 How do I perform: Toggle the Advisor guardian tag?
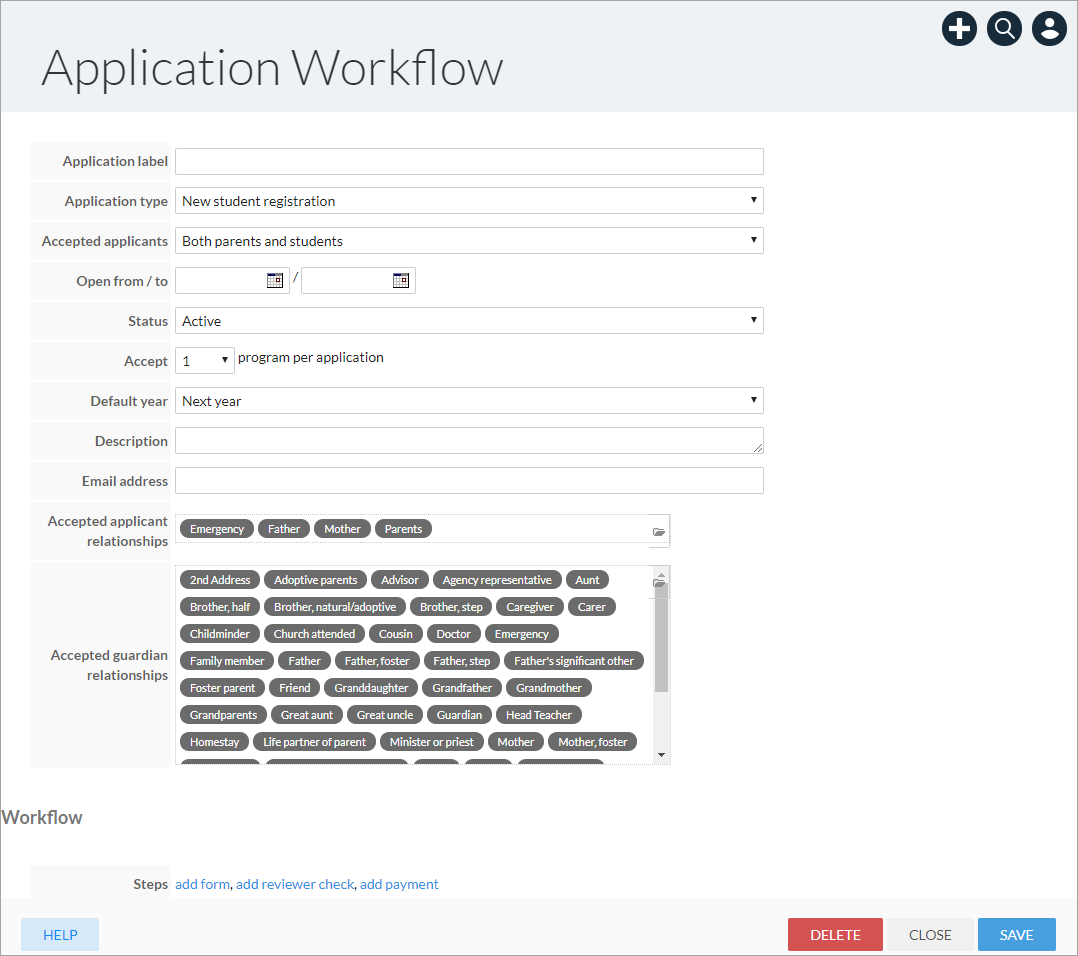pos(399,579)
